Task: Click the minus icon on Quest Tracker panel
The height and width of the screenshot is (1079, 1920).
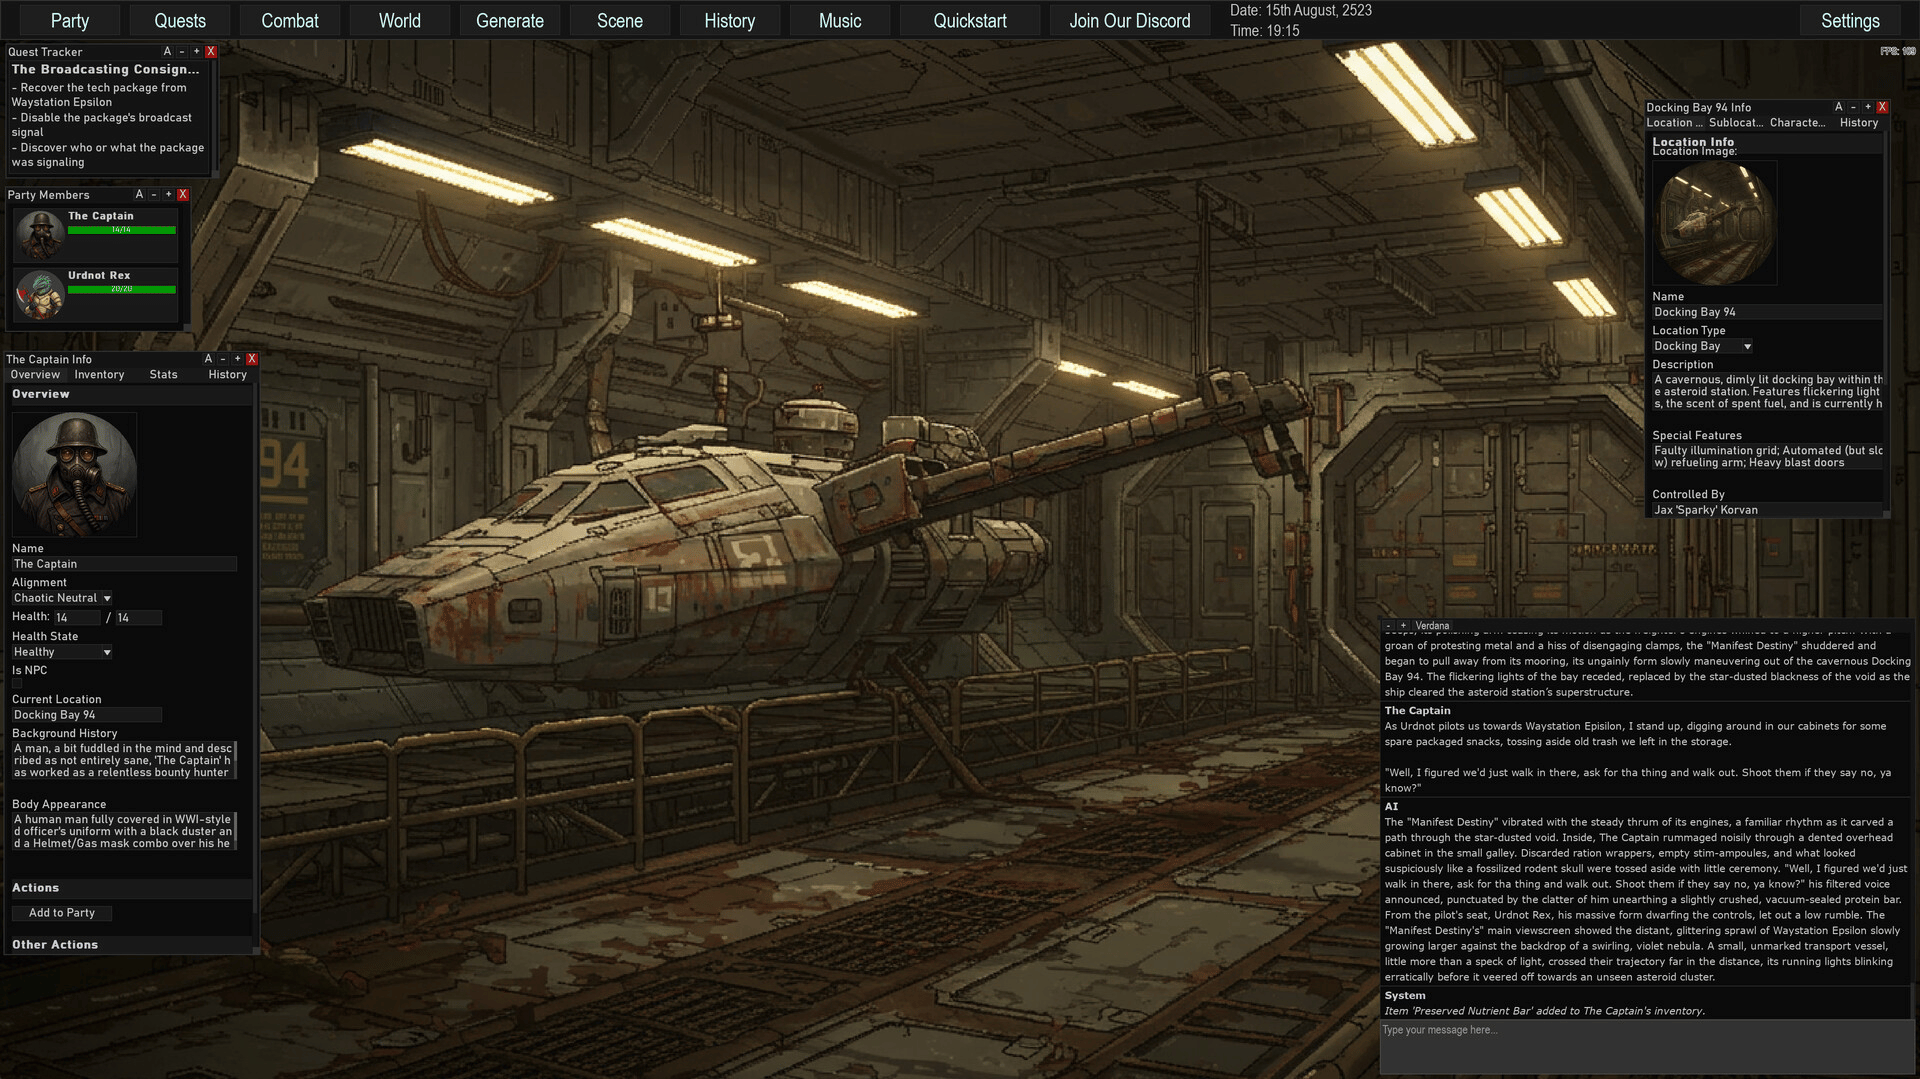Action: (182, 51)
